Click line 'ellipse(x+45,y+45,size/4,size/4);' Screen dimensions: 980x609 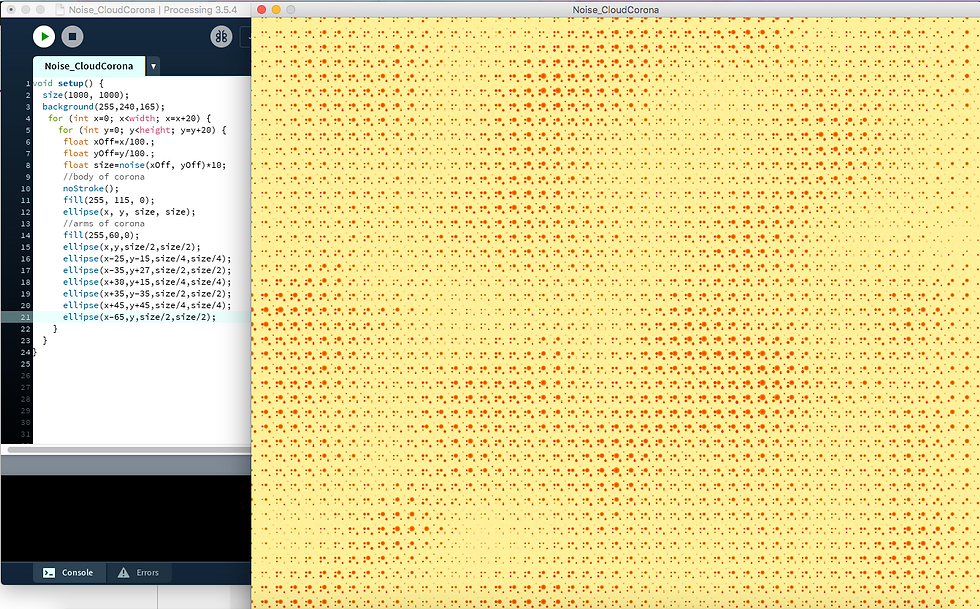tap(147, 305)
